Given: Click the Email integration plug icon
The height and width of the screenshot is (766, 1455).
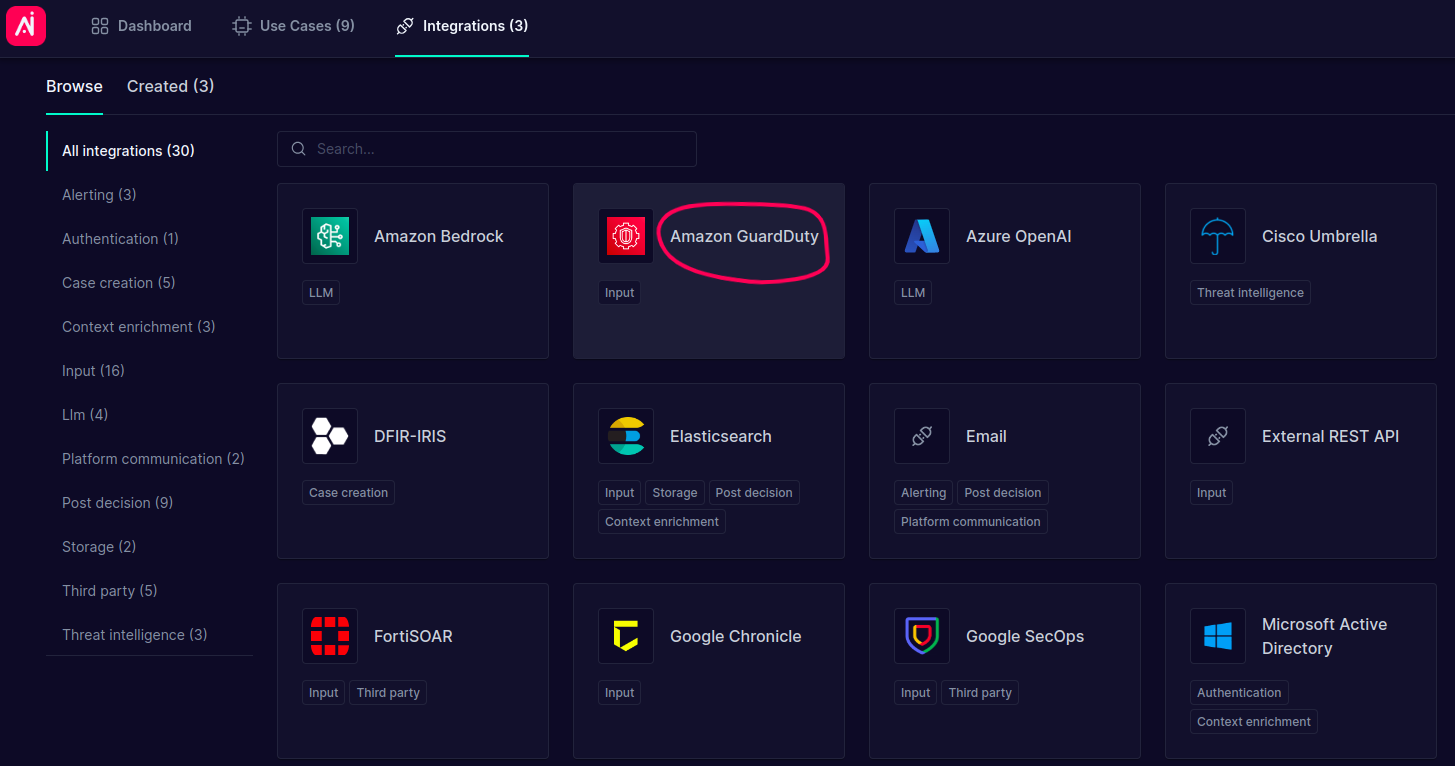Looking at the screenshot, I should (922, 436).
